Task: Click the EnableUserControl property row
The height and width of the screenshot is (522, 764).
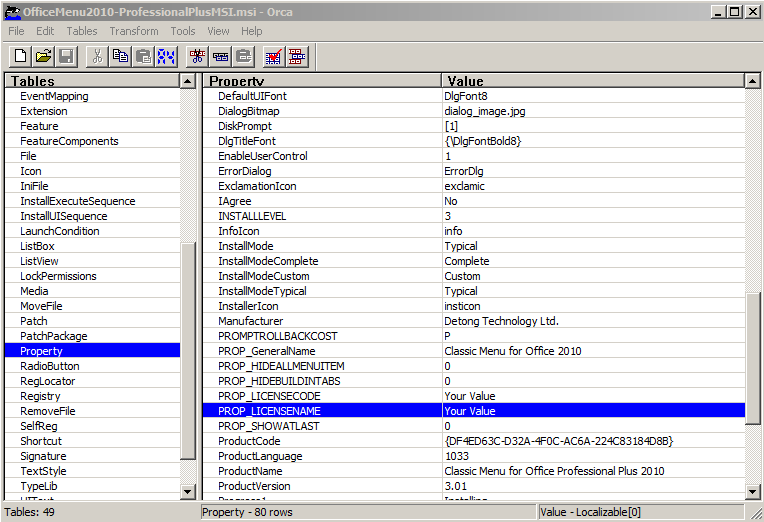Action: (474, 156)
